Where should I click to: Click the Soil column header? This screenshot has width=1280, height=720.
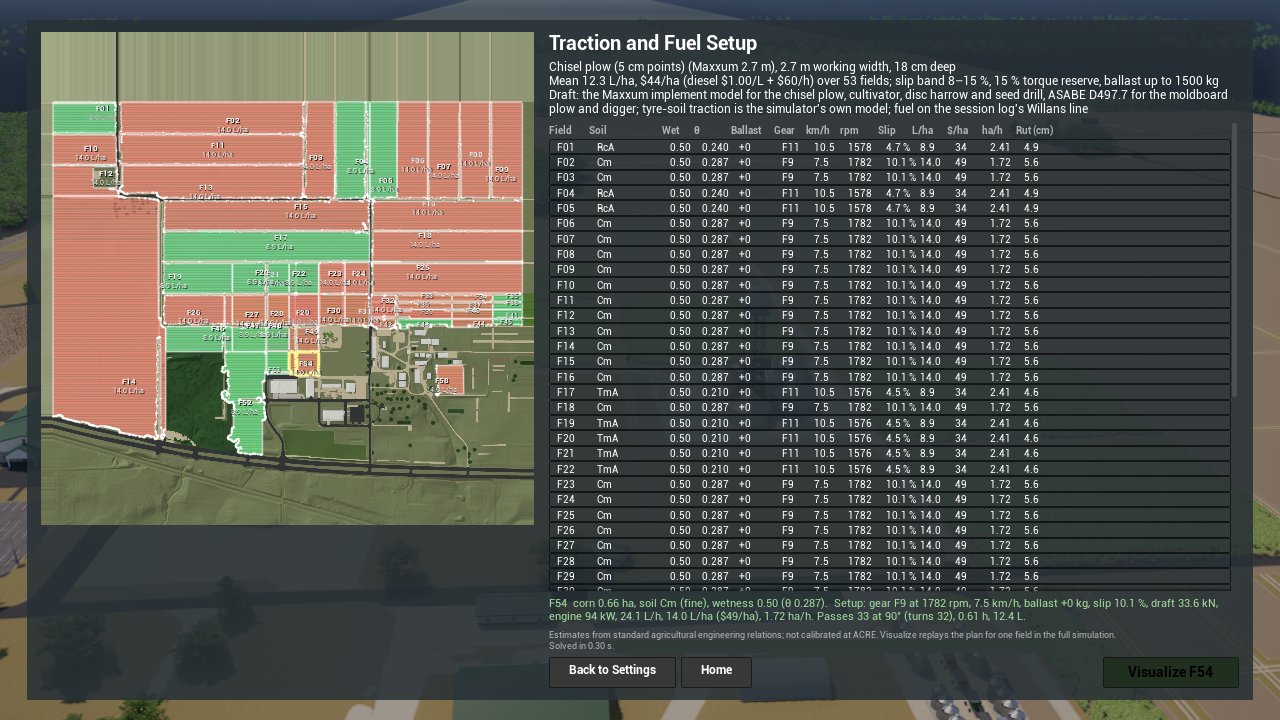click(x=598, y=130)
